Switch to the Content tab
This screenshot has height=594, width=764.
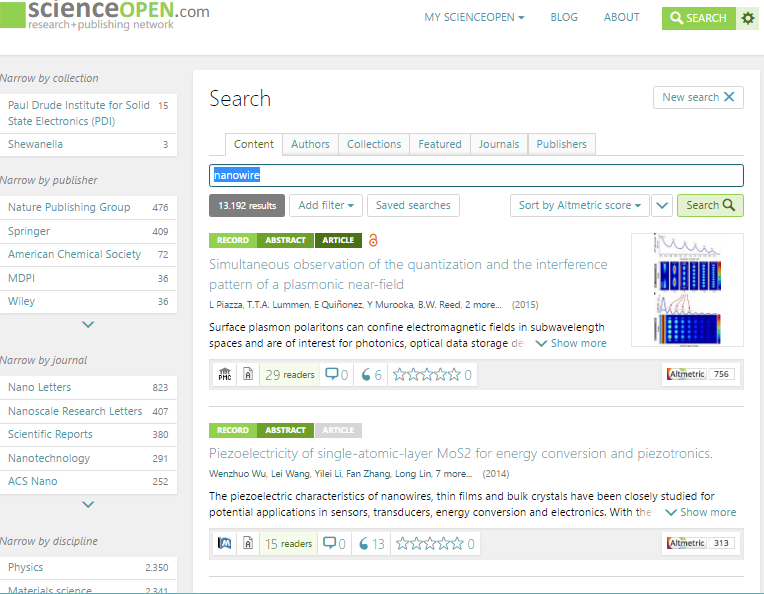point(253,144)
